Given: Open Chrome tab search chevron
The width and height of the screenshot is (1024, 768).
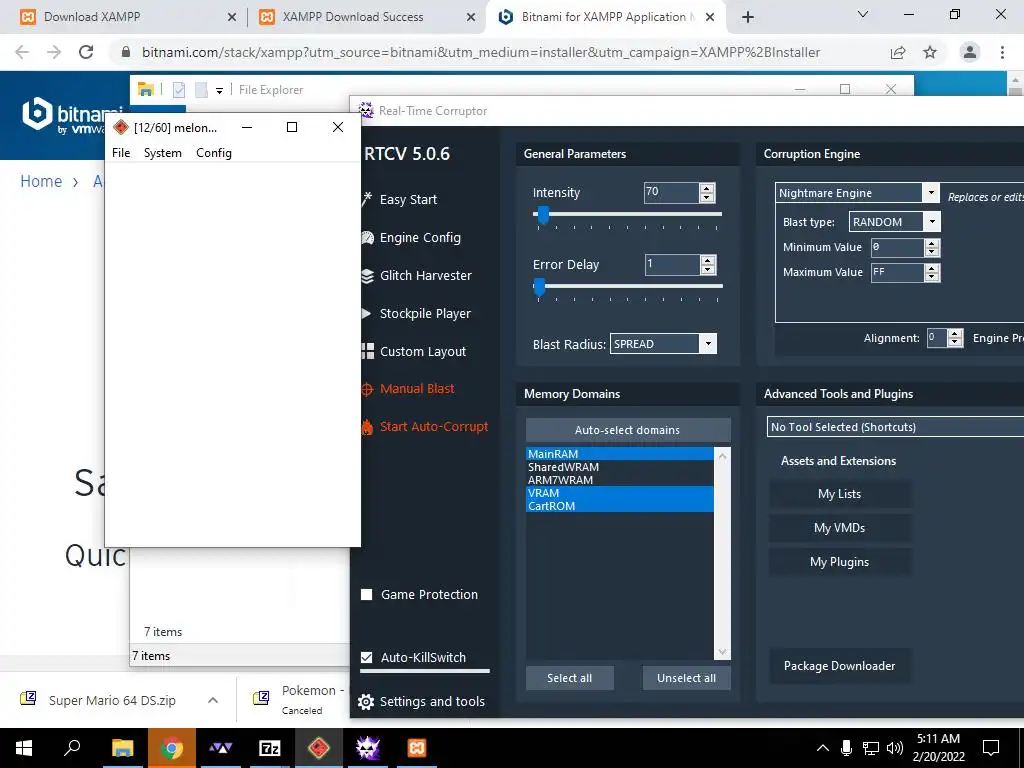Looking at the screenshot, I should pyautogui.click(x=863, y=14).
